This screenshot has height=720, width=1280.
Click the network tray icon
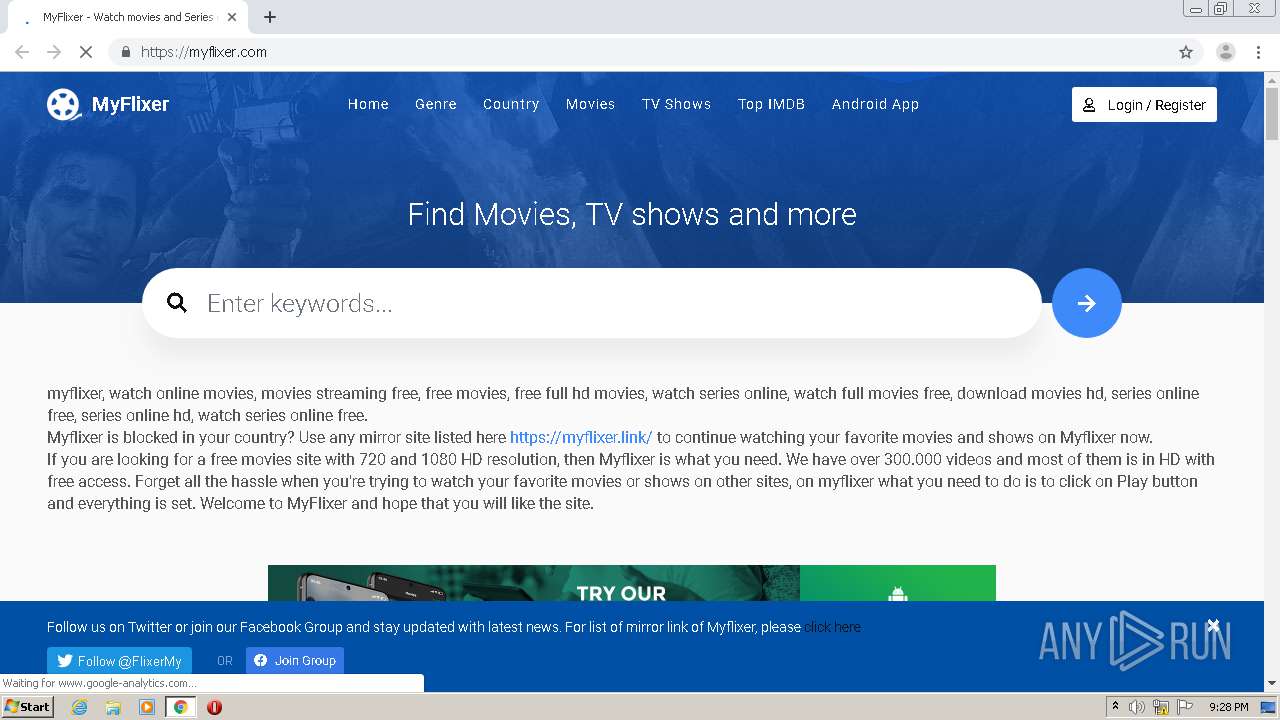tap(1161, 707)
